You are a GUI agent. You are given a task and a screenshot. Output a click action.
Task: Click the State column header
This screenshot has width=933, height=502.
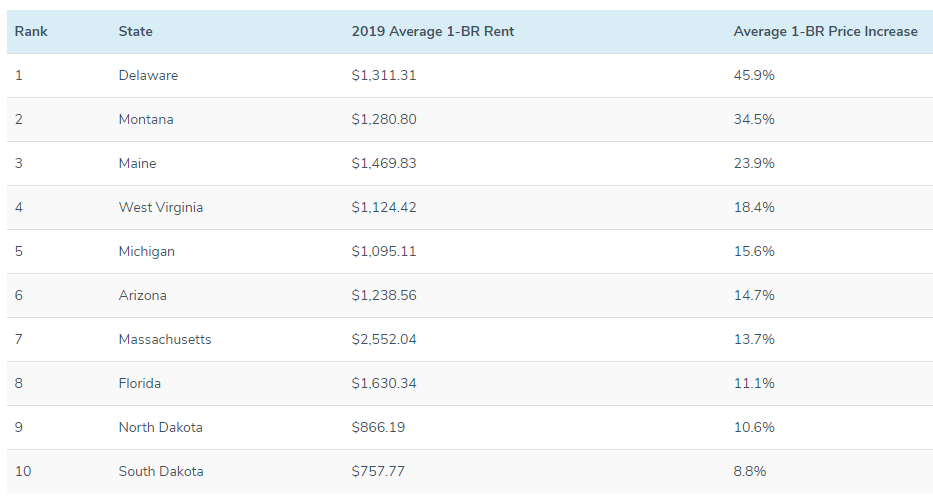135,31
